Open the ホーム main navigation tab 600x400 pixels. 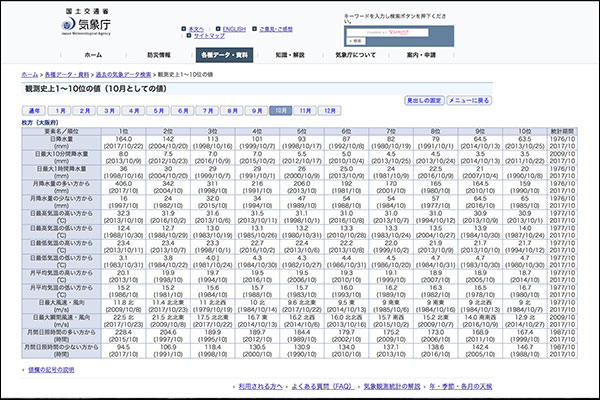click(x=93, y=55)
